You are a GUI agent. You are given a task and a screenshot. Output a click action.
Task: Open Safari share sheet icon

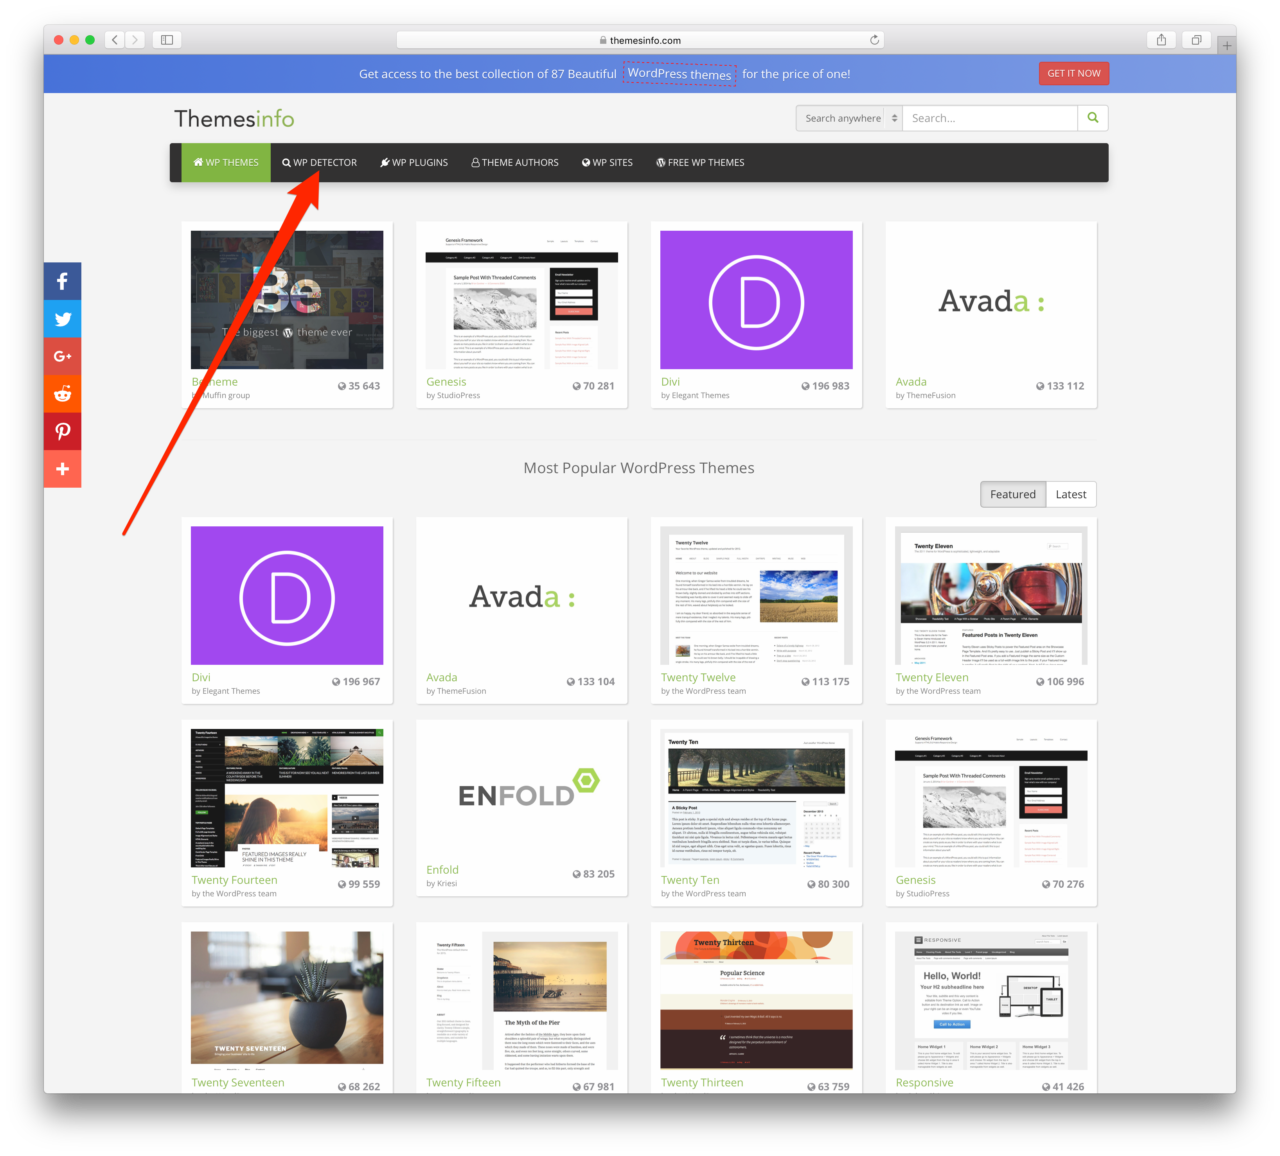1161,40
